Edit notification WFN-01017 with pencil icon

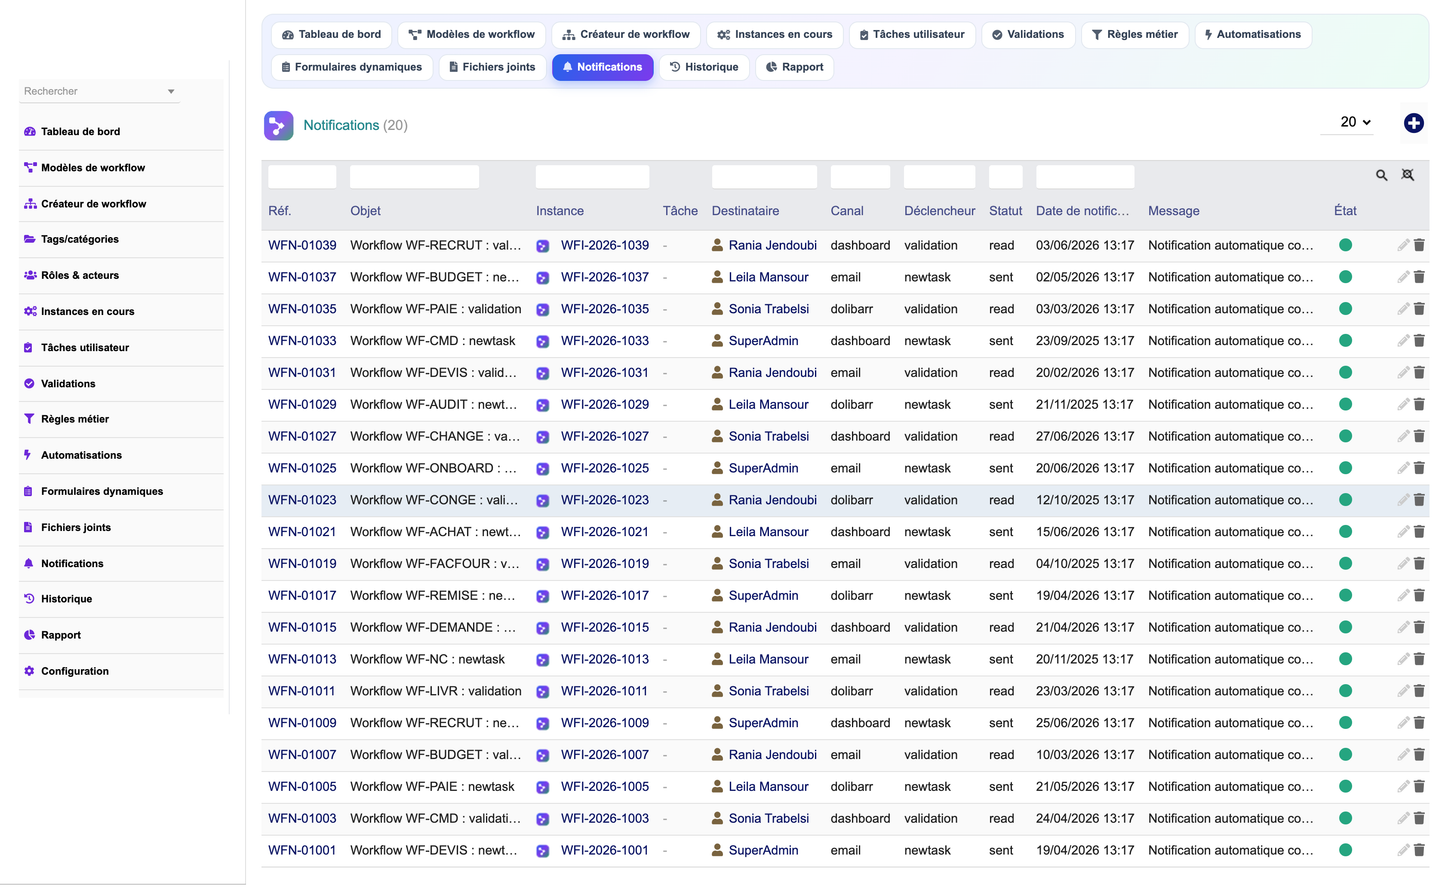click(x=1403, y=595)
